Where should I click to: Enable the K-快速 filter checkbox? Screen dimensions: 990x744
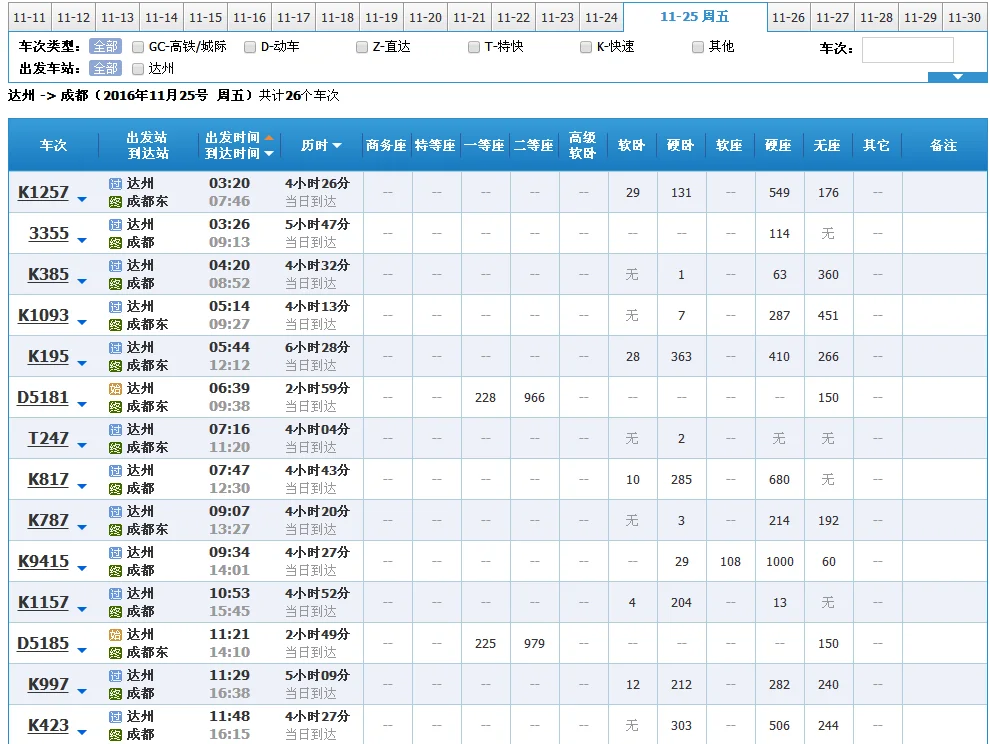(x=586, y=46)
